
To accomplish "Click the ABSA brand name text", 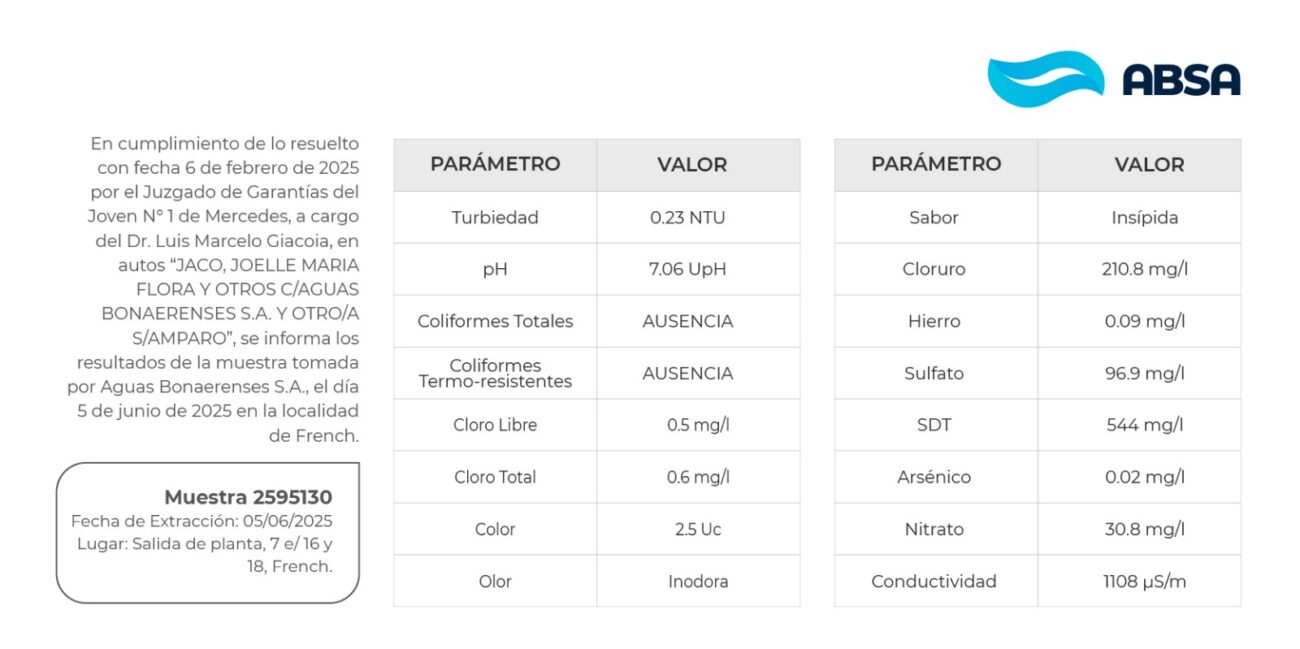I will (1181, 79).
